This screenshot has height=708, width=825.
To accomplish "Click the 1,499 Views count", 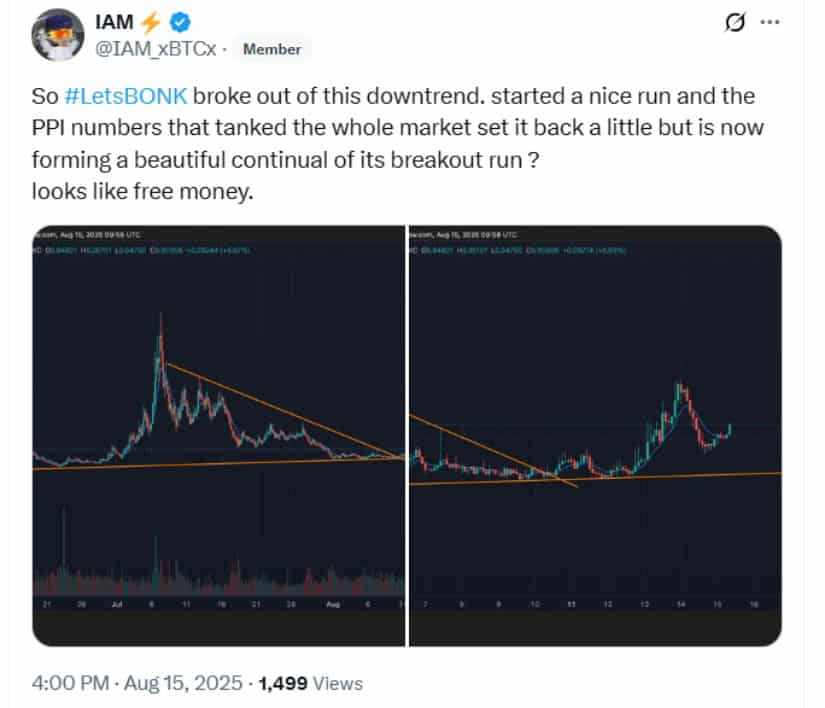I will tap(310, 683).
